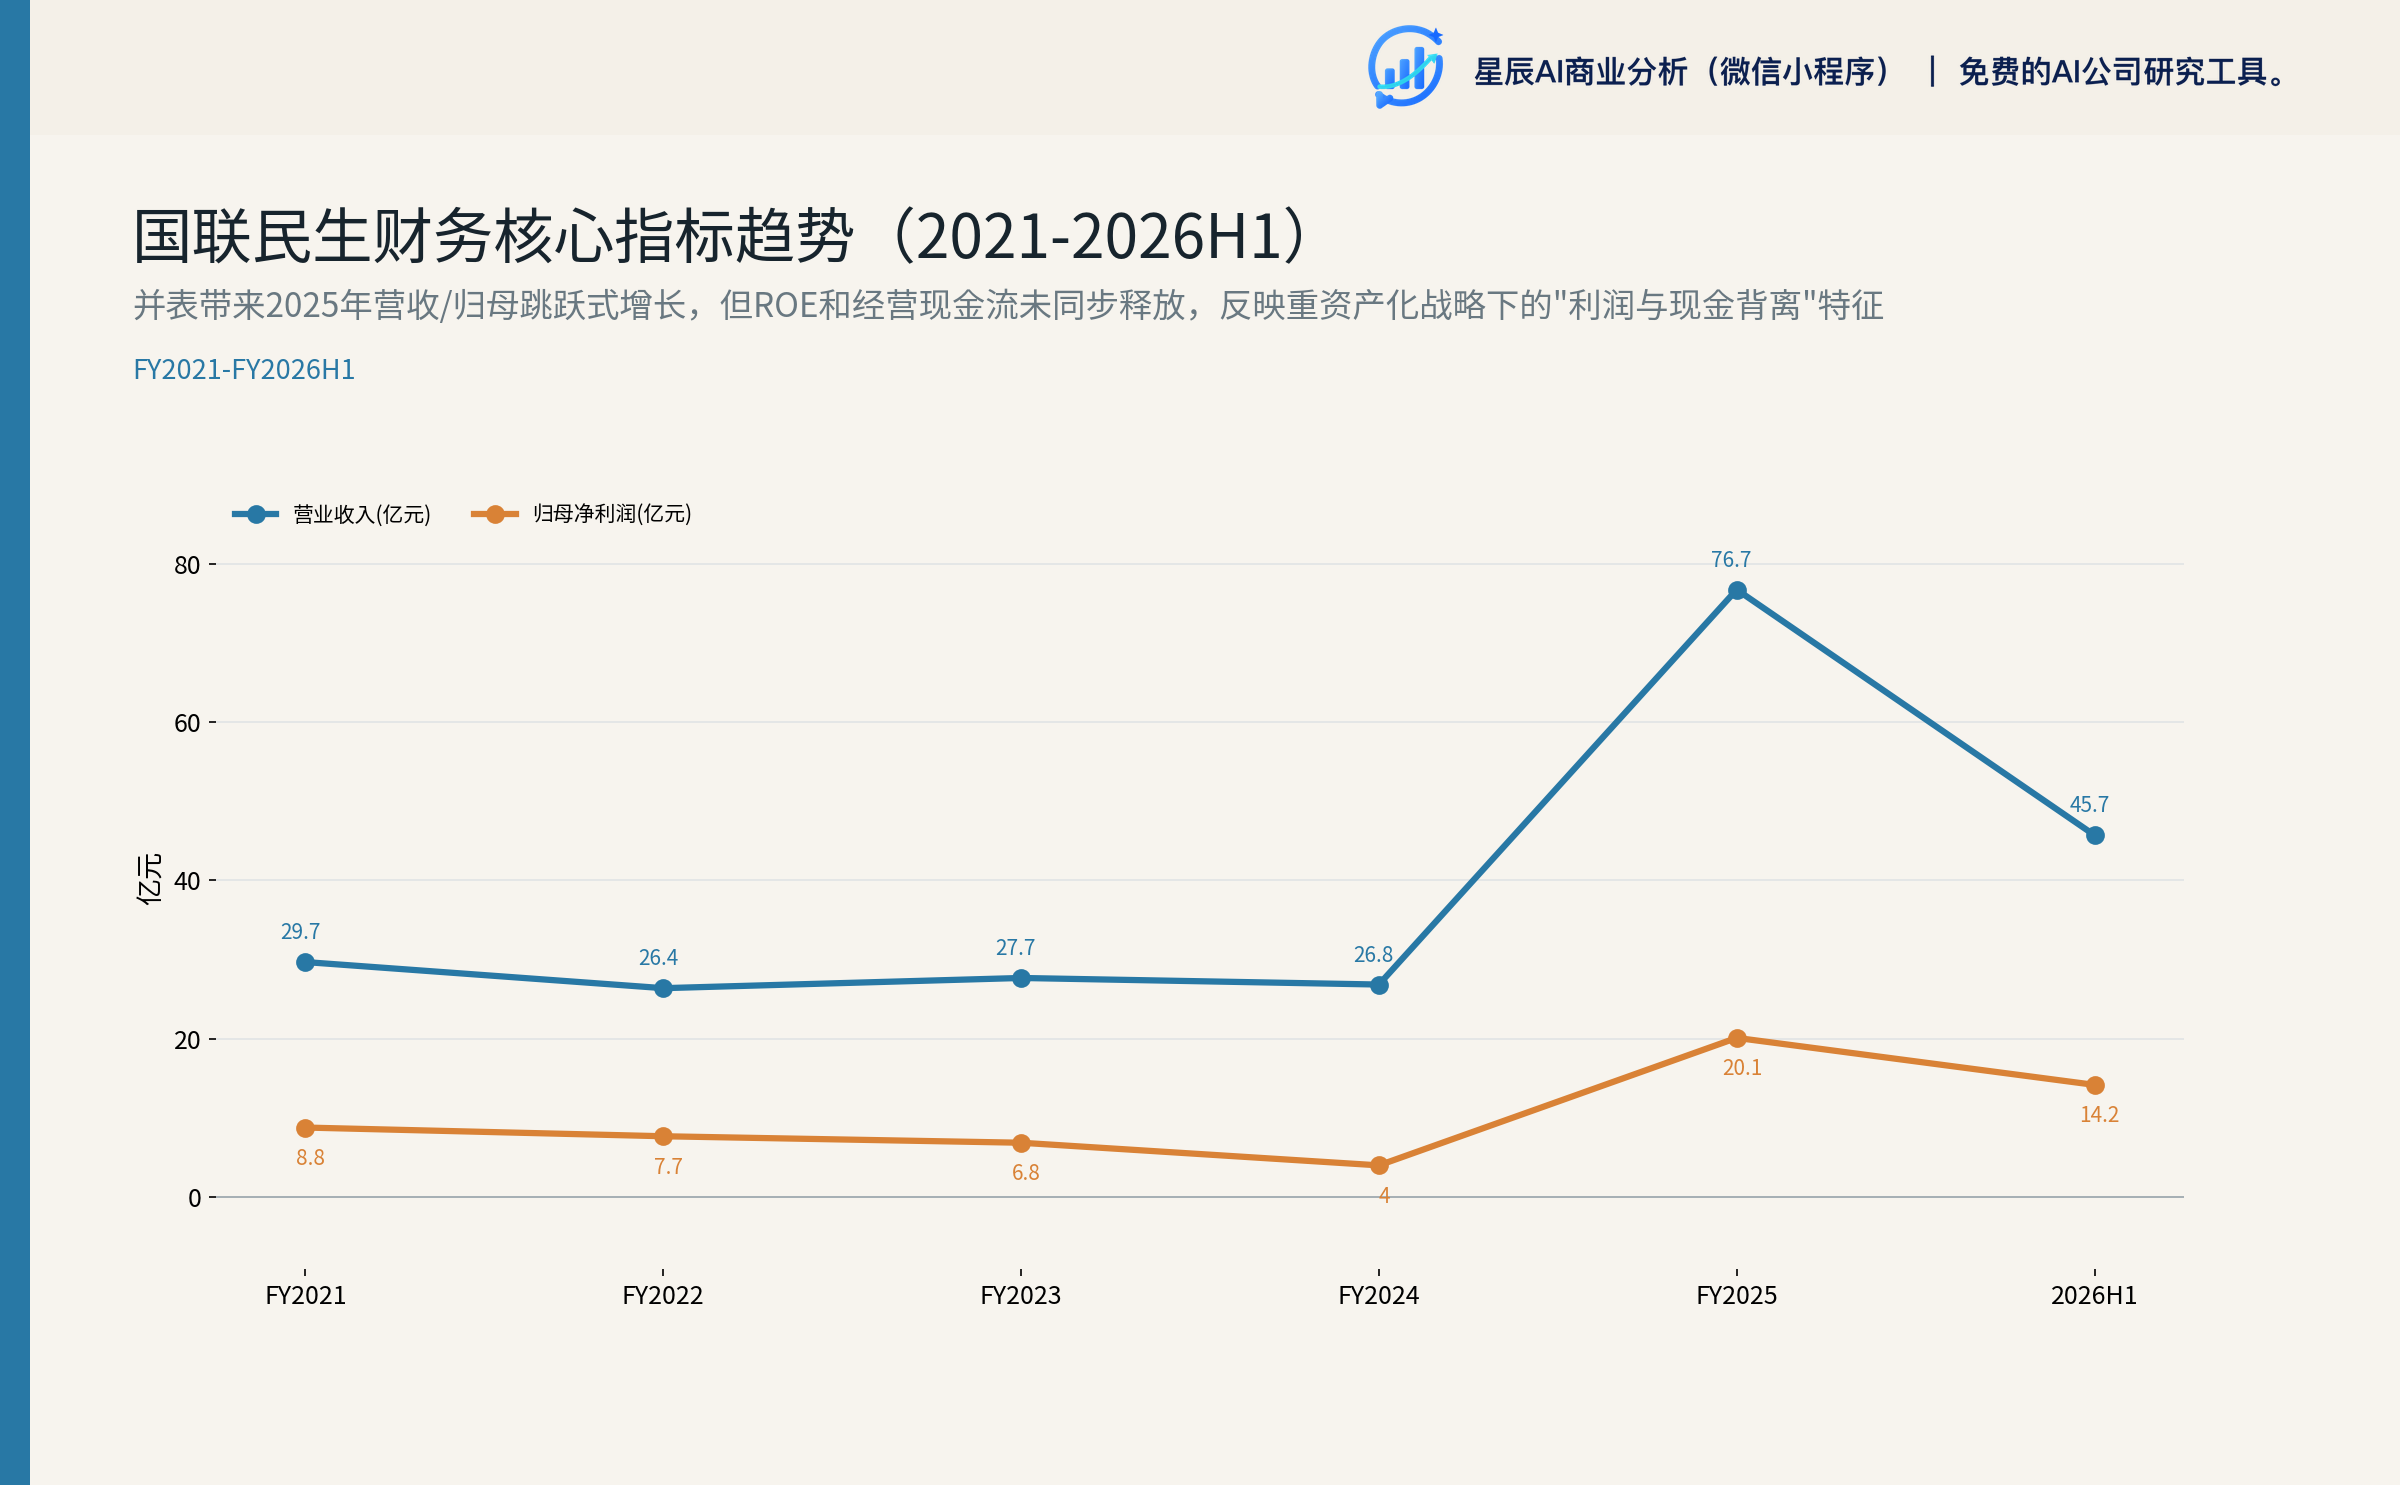Click the FY2022 x-axis label
Viewport: 2400px width, 1485px height.
[x=663, y=1295]
